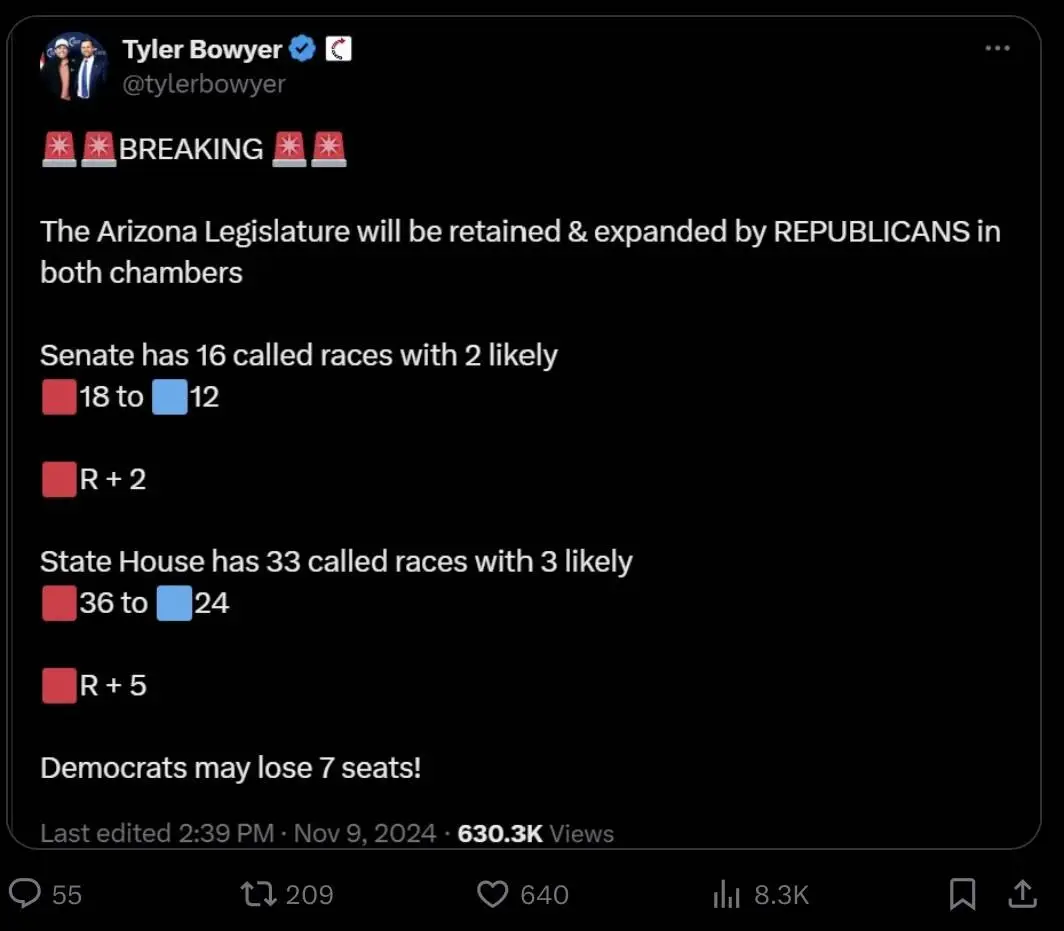
Task: Click the affiliation badge beside the verified checkmark
Action: pos(339,49)
